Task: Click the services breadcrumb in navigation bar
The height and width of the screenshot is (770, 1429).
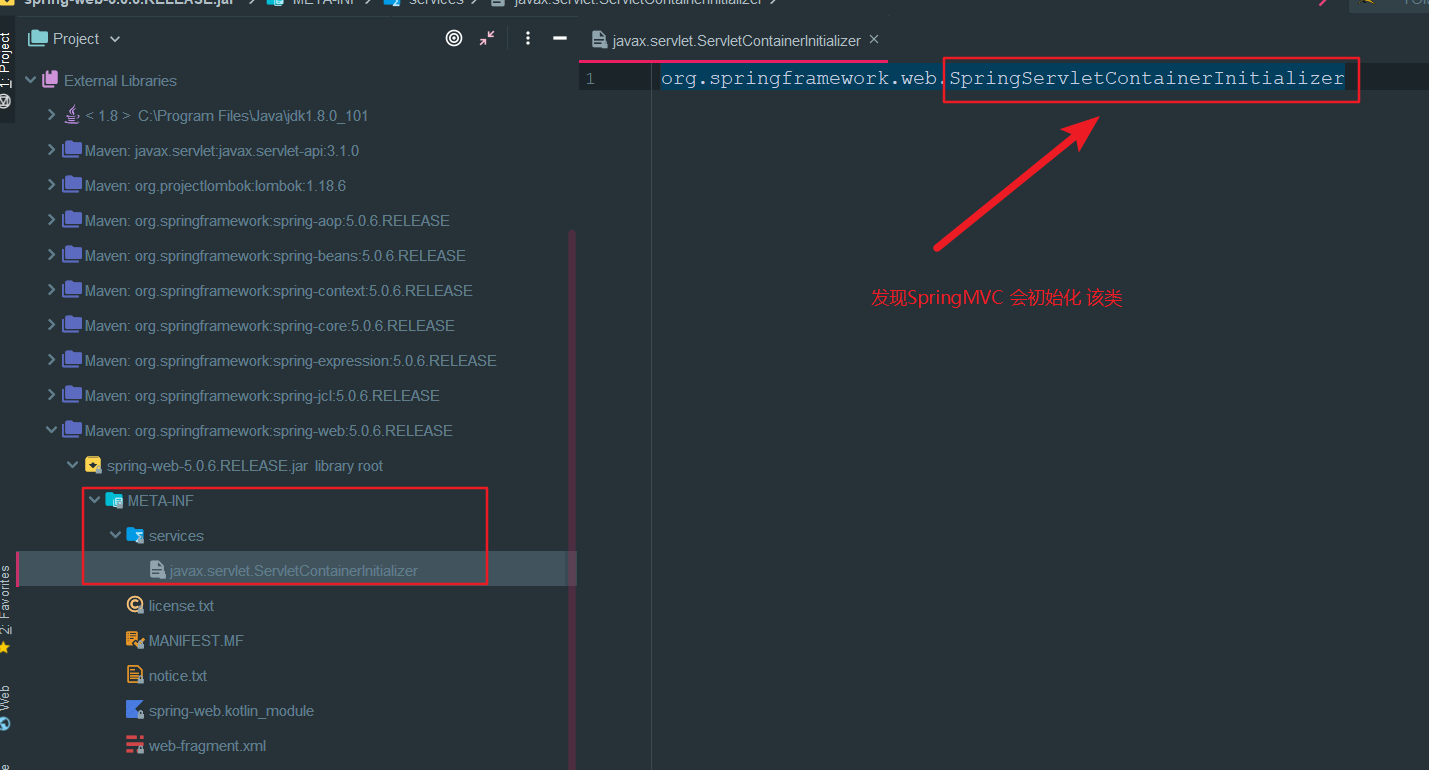Action: 436,2
